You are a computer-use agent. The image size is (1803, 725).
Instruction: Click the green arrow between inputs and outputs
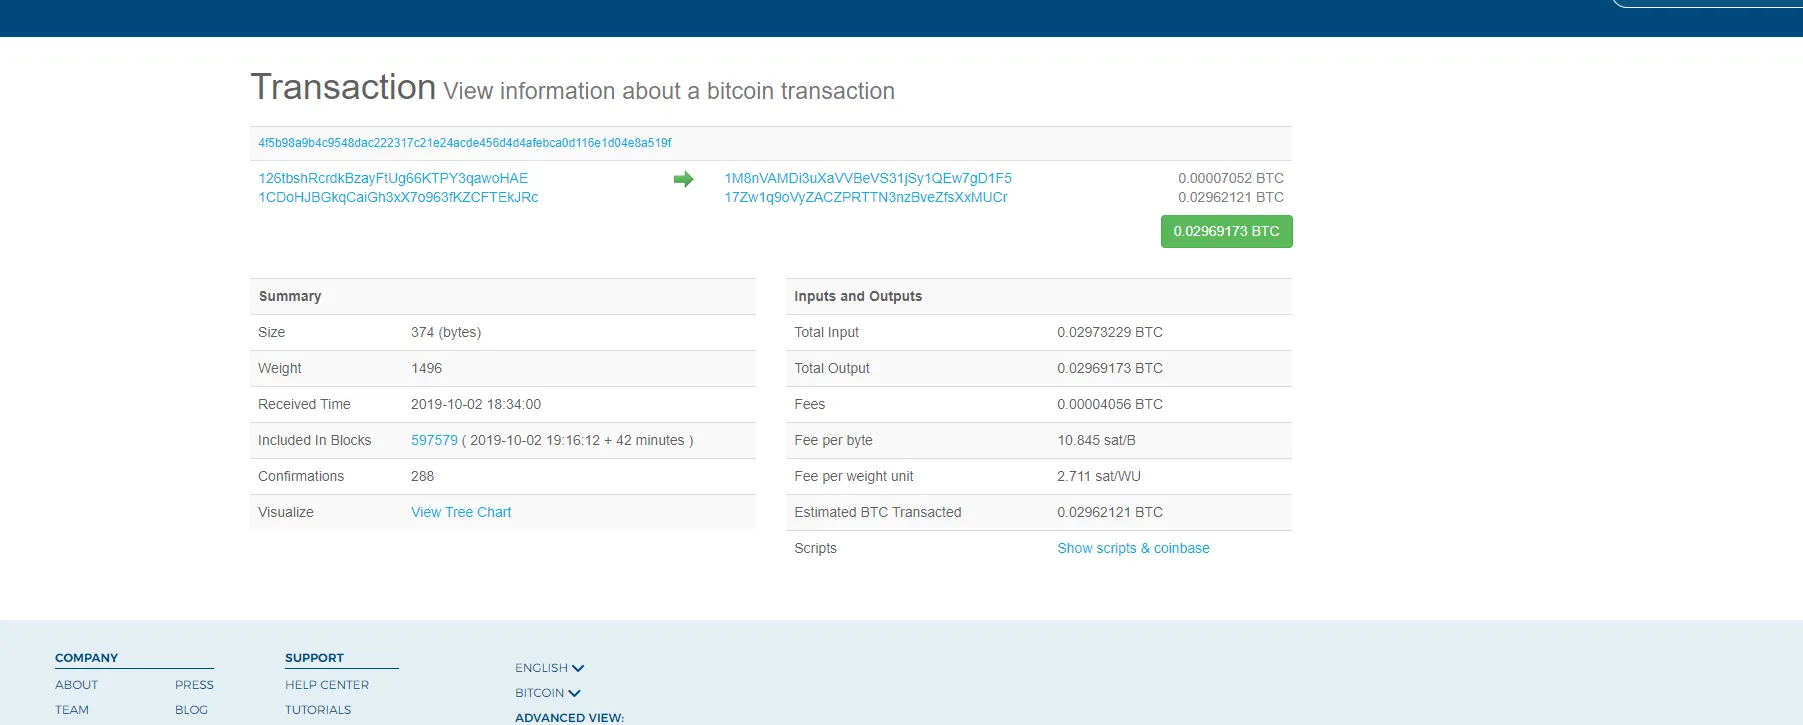[683, 179]
